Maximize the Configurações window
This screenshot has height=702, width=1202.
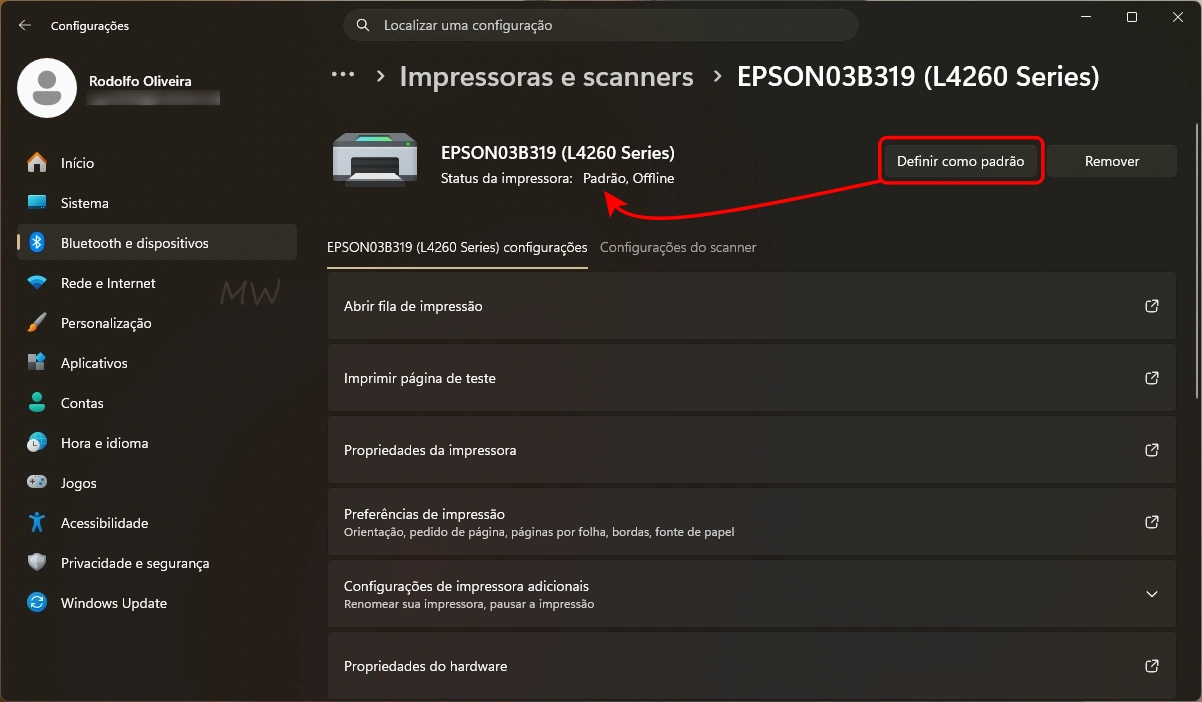[1132, 17]
